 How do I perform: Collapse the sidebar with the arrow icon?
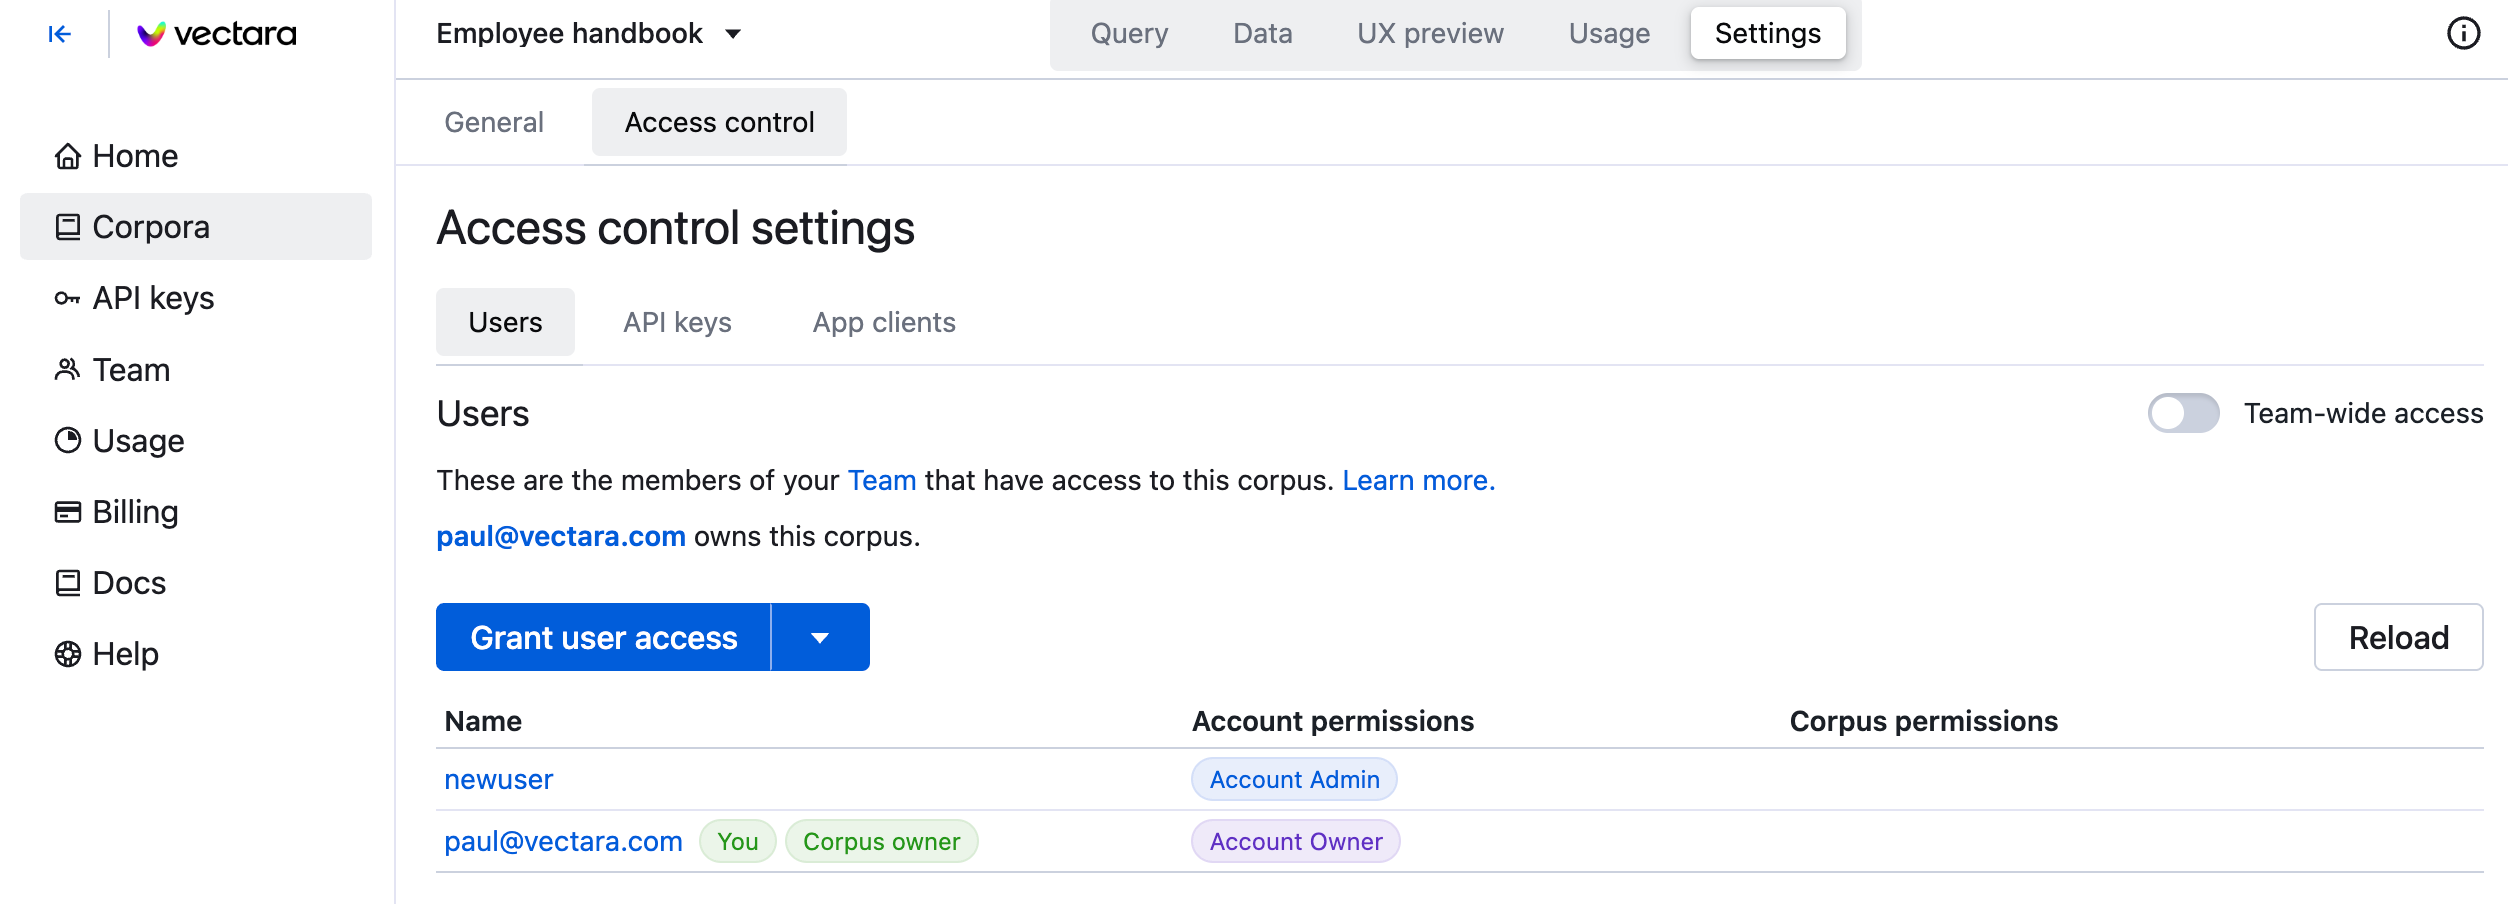60,35
